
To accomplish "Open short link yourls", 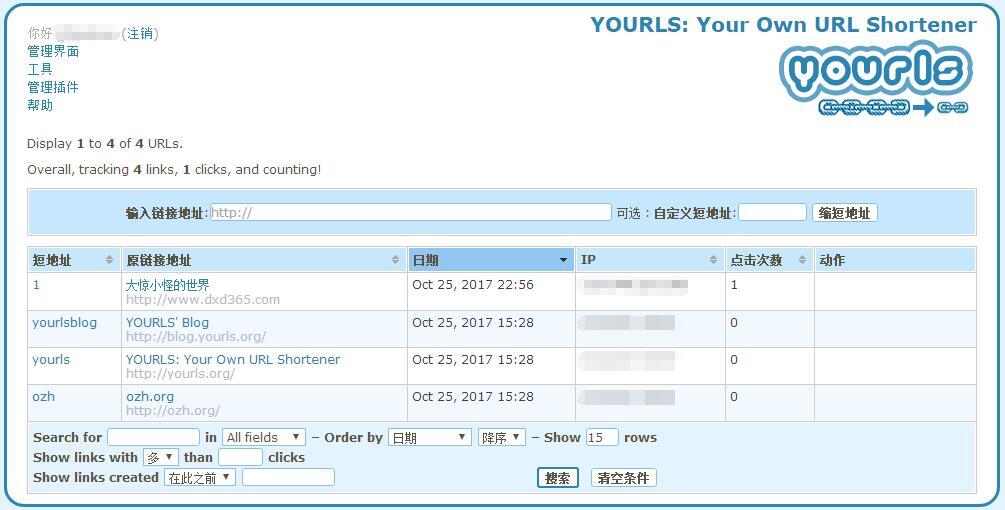I will tap(51, 359).
